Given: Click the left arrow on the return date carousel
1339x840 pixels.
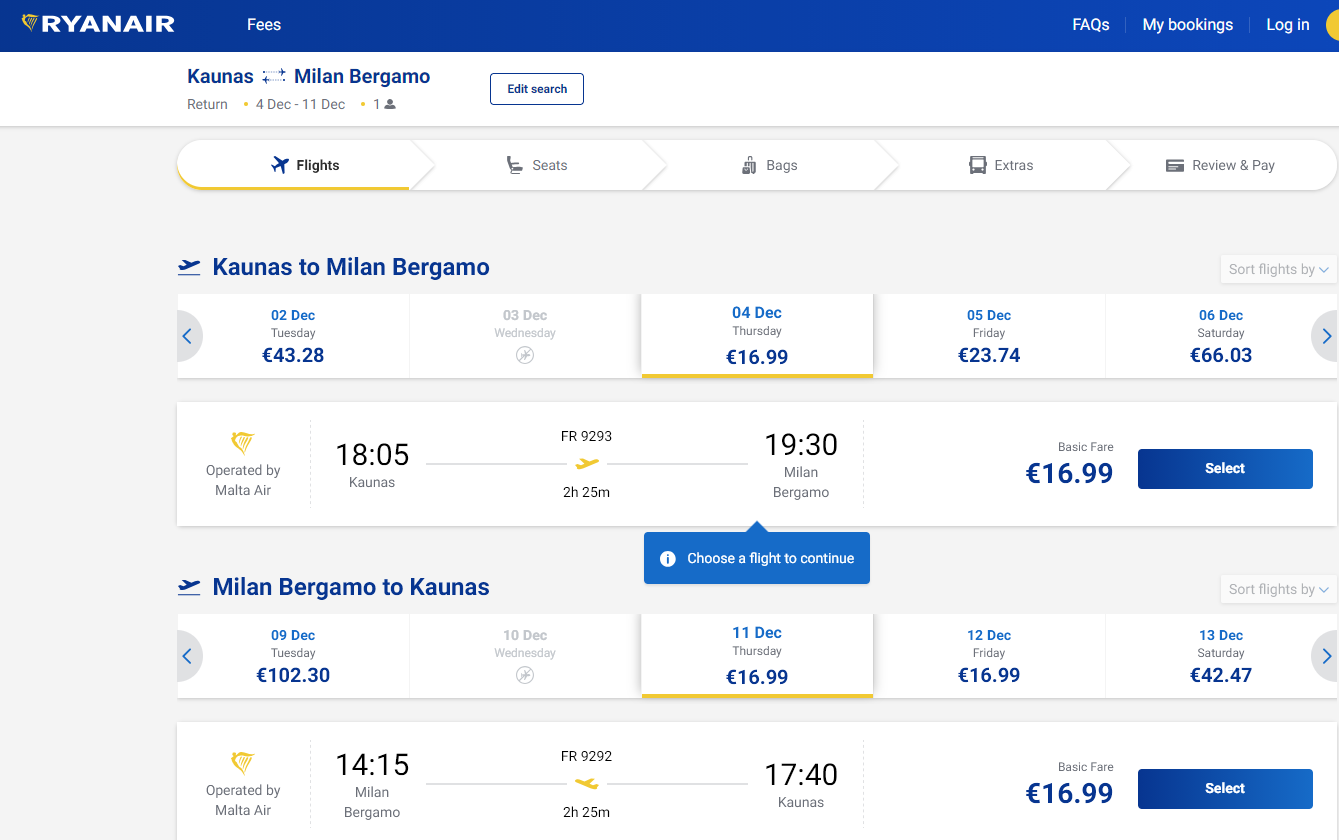Looking at the screenshot, I should [x=188, y=656].
